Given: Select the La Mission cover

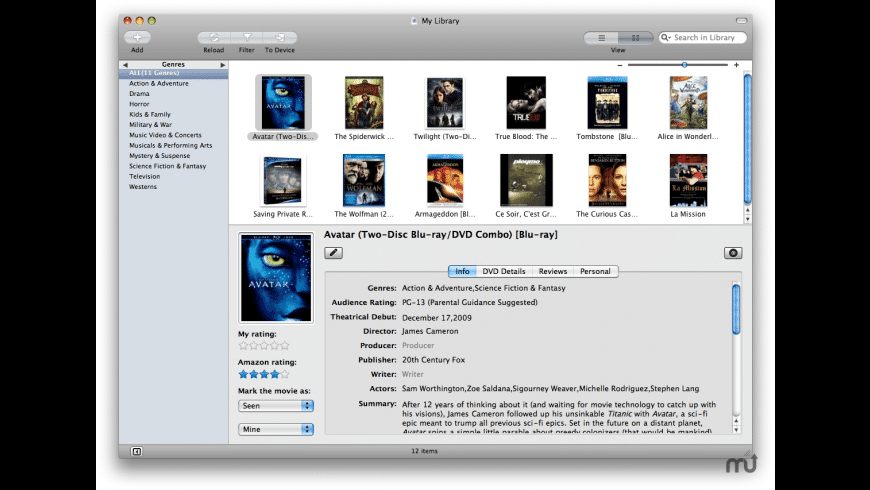Looking at the screenshot, I should (688, 180).
